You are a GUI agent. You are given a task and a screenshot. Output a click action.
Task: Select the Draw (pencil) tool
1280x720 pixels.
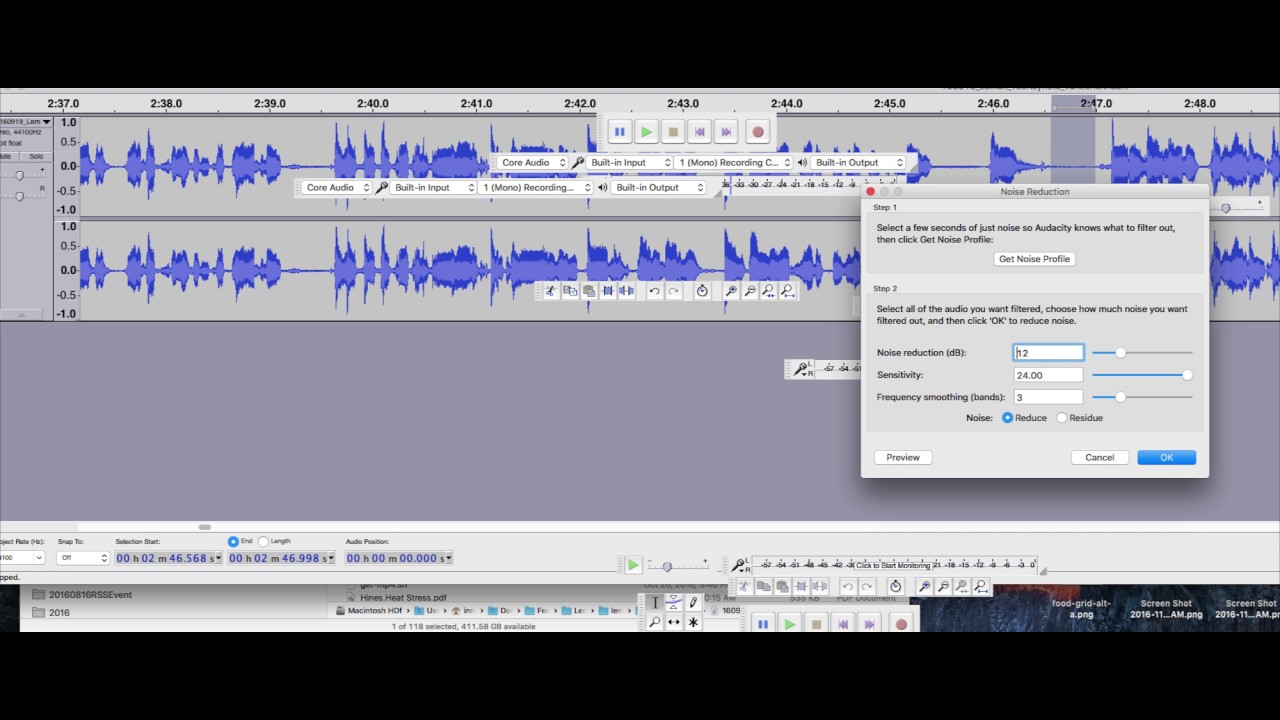point(693,603)
